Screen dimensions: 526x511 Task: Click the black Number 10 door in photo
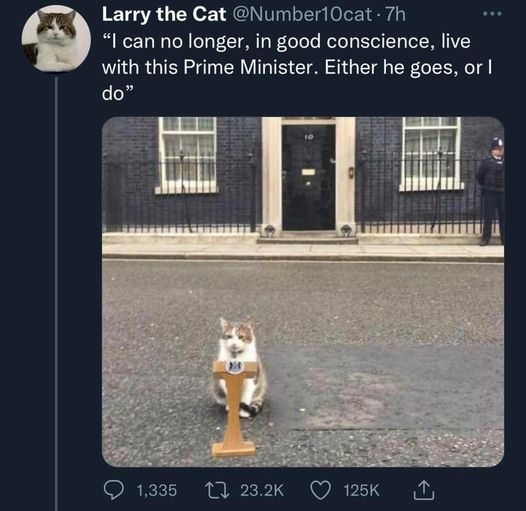tap(308, 177)
